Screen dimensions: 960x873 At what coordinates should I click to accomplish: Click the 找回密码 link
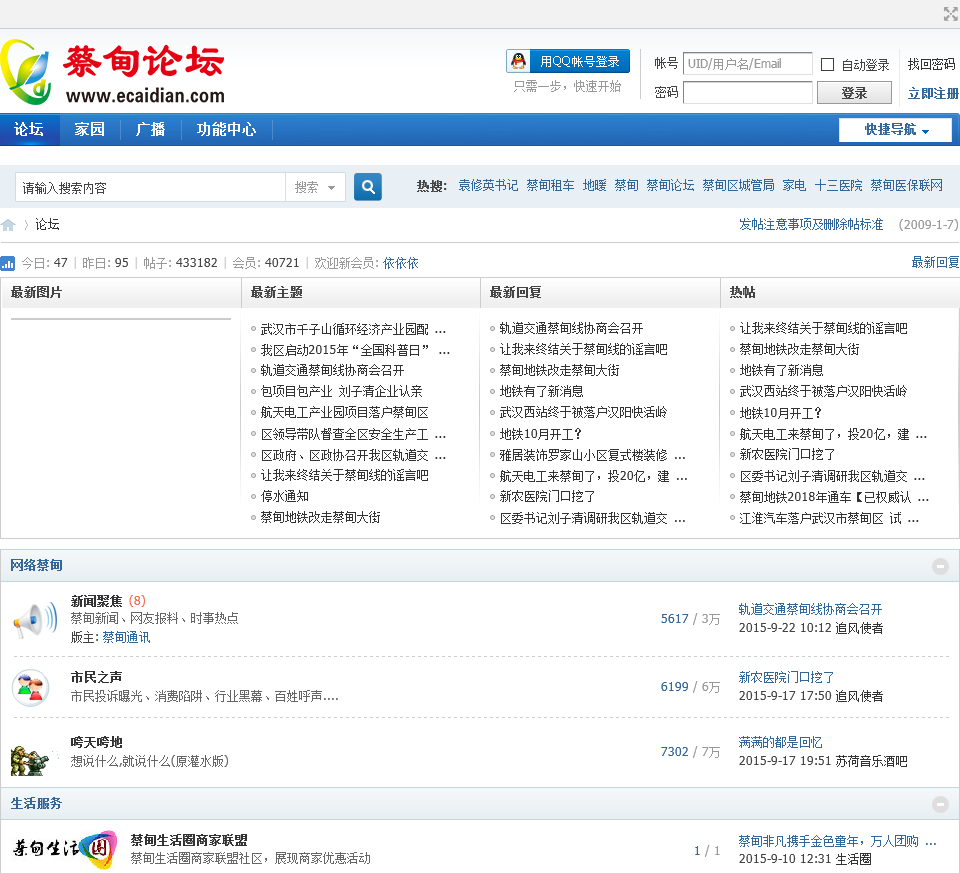pyautogui.click(x=931, y=64)
